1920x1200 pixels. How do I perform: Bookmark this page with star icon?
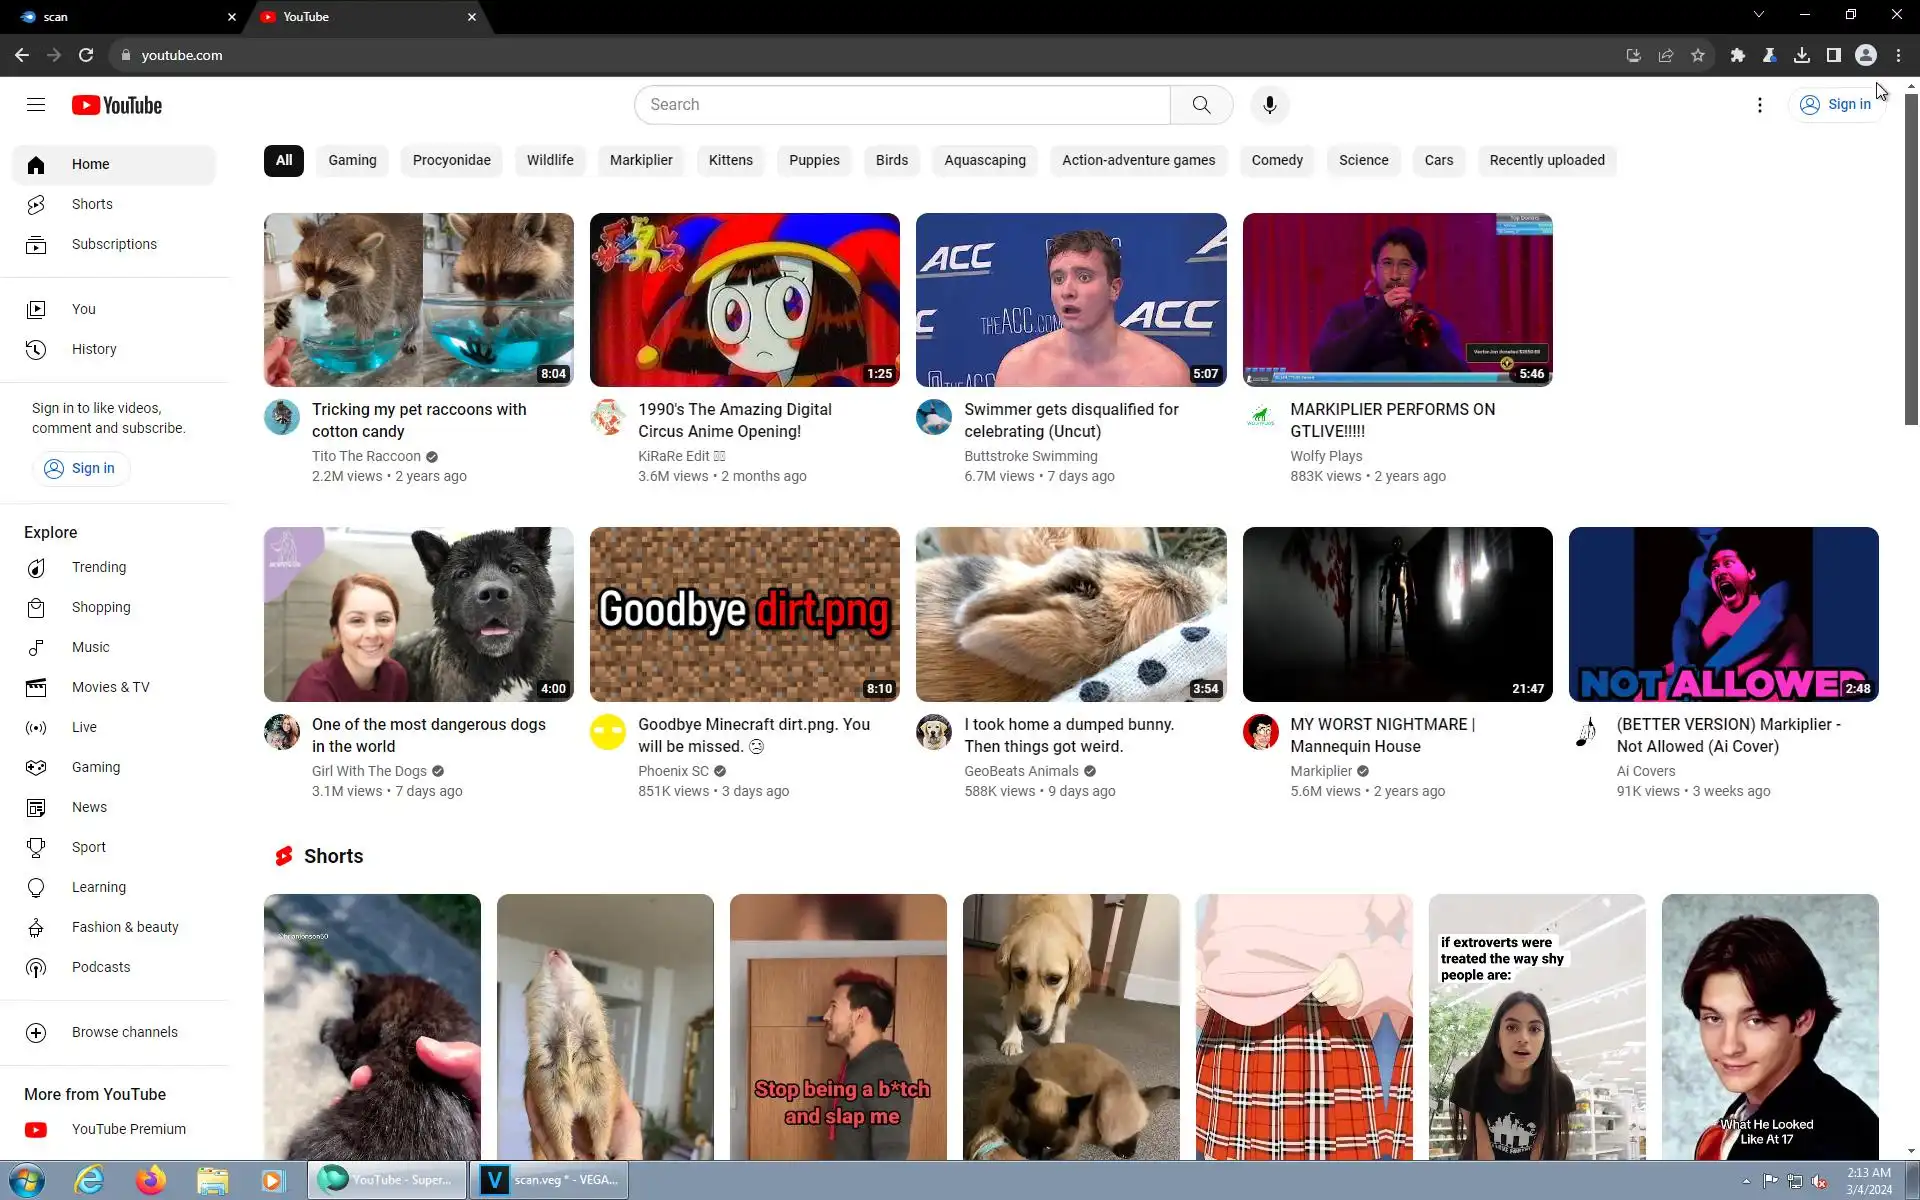[1697, 55]
